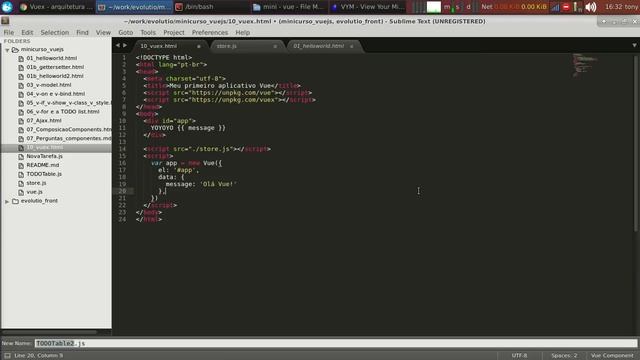Click the file icon beside store.js
640x360 pixels.
coord(21,183)
